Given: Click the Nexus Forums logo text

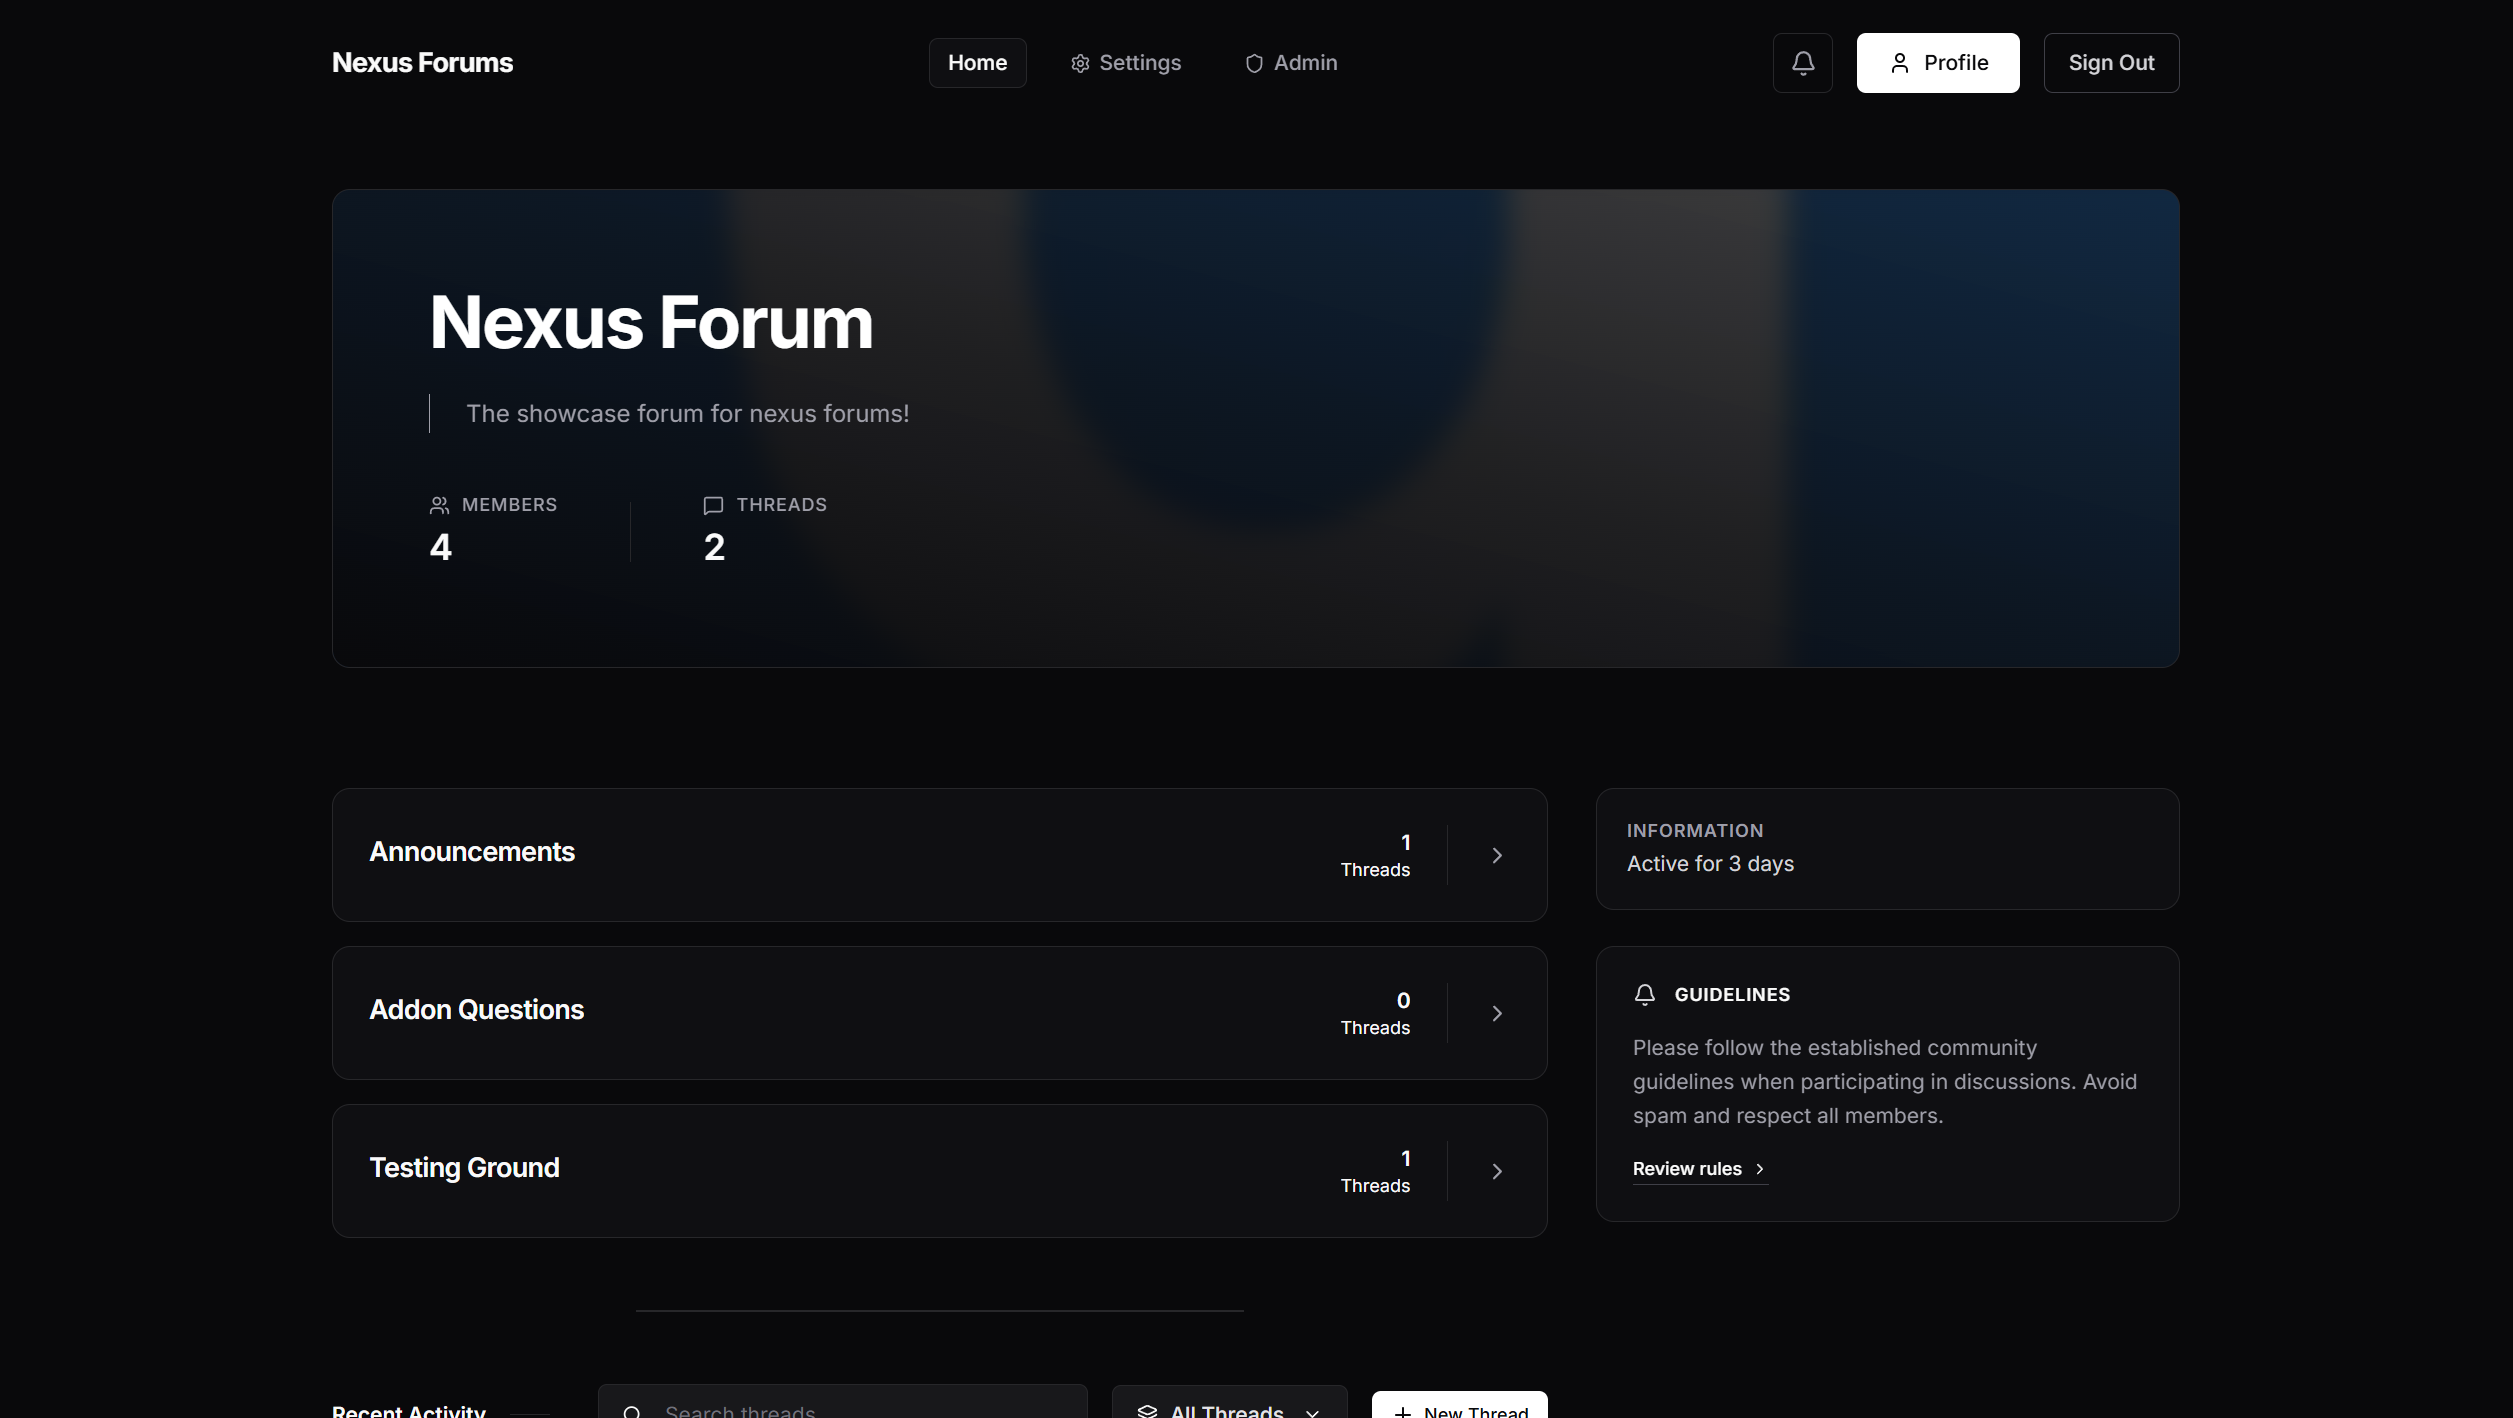Looking at the screenshot, I should (x=422, y=63).
